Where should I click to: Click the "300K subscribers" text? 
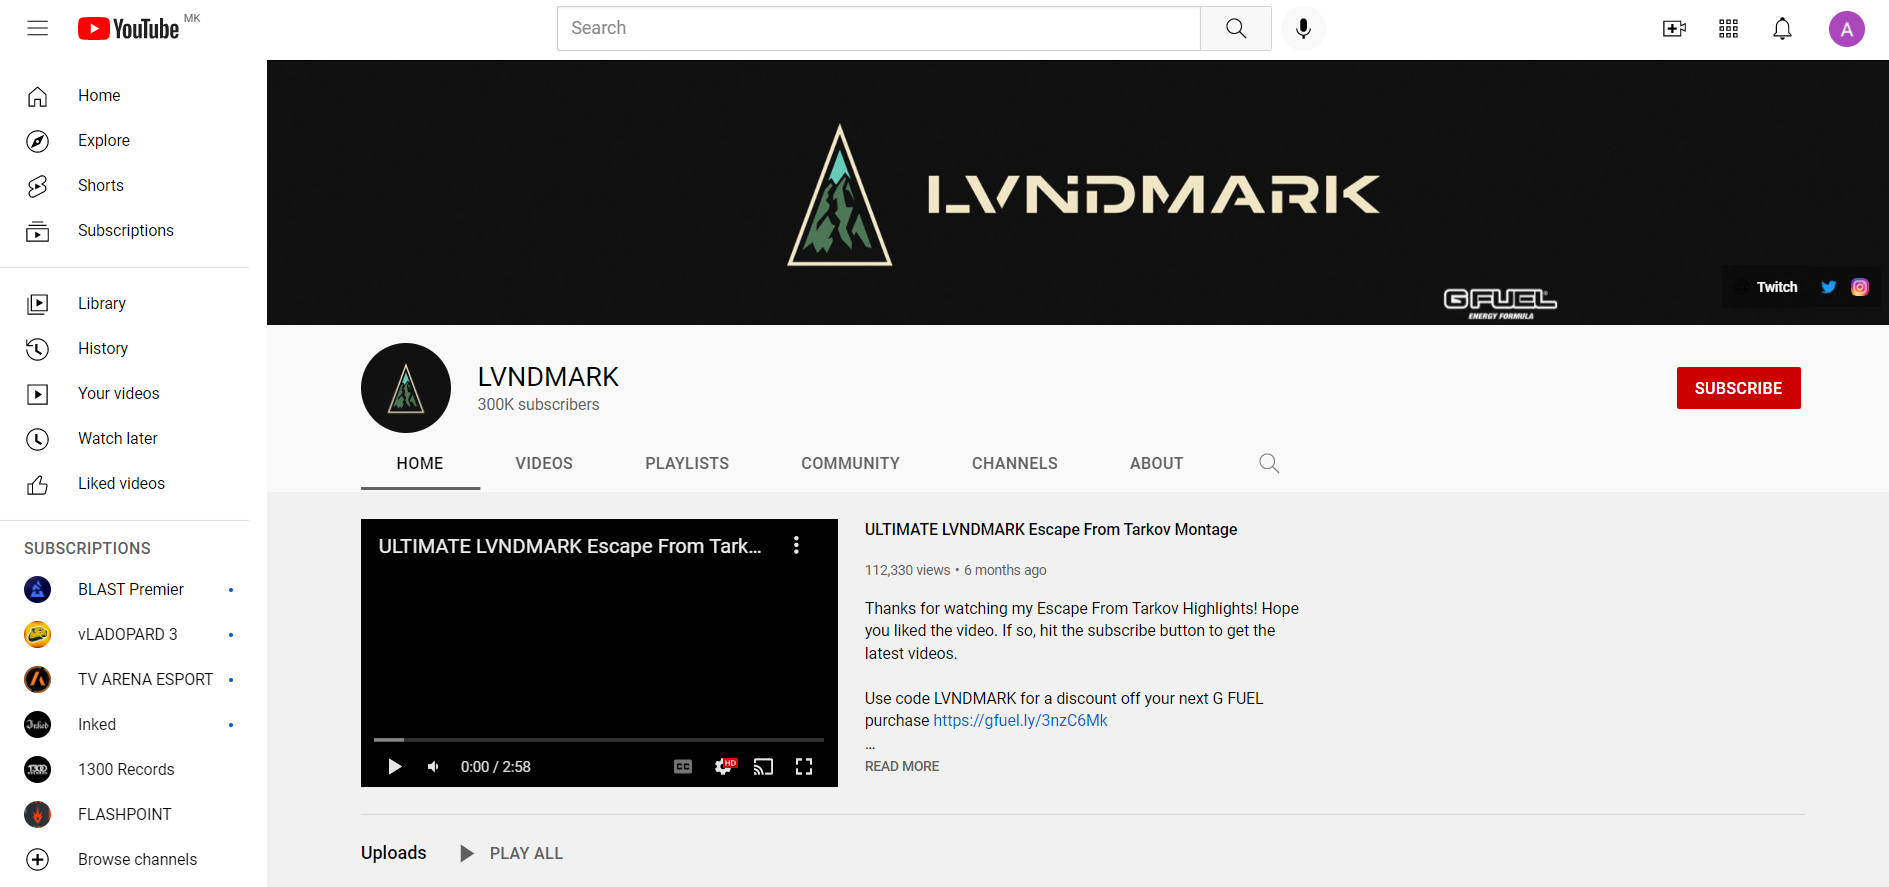[x=538, y=405]
